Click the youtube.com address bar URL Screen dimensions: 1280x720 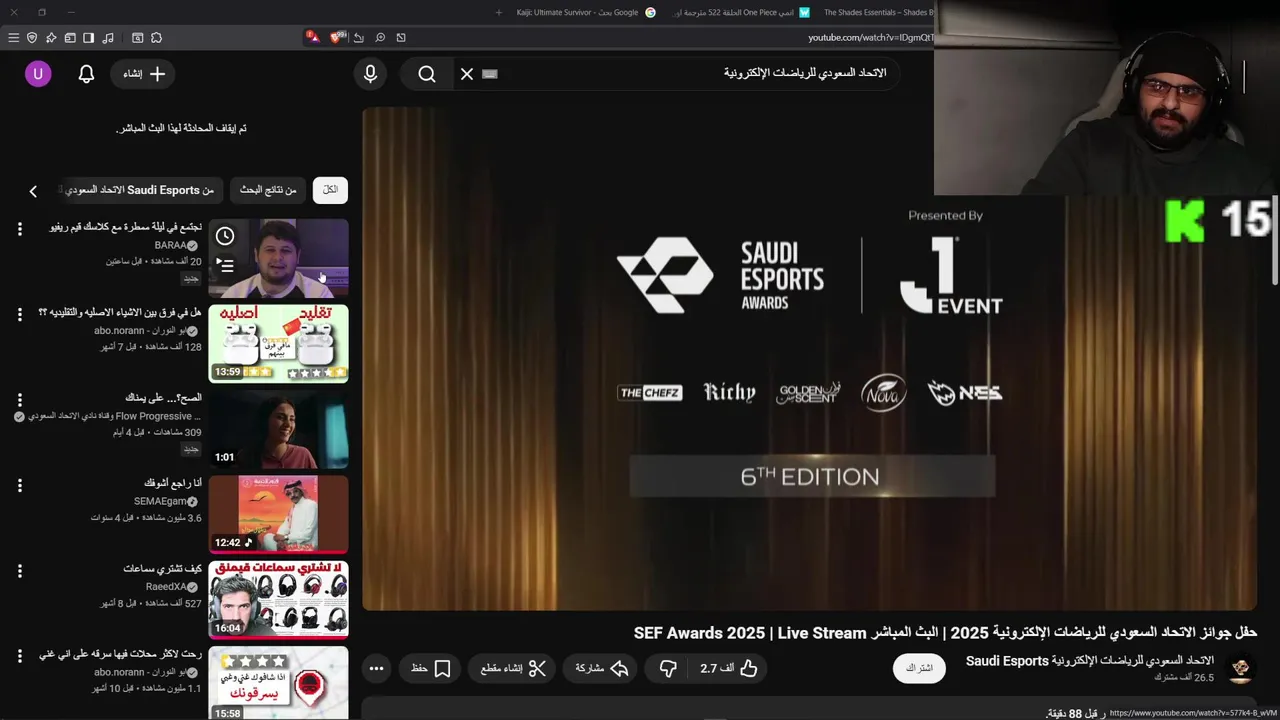[870, 38]
